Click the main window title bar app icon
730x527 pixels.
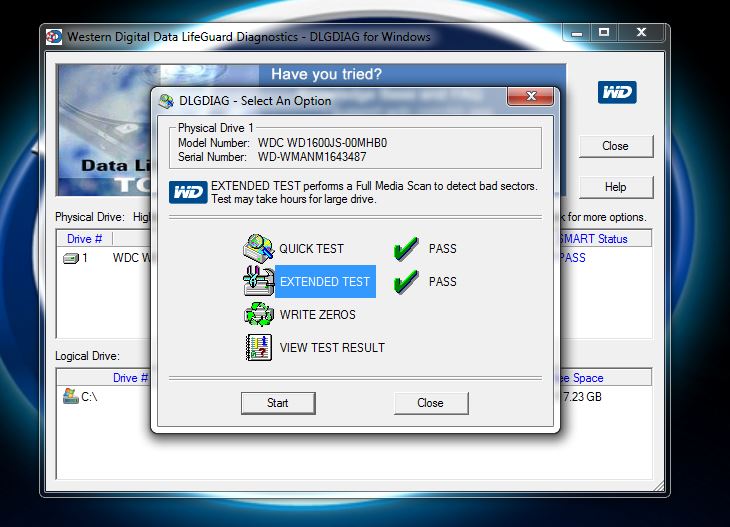pyautogui.click(x=54, y=37)
